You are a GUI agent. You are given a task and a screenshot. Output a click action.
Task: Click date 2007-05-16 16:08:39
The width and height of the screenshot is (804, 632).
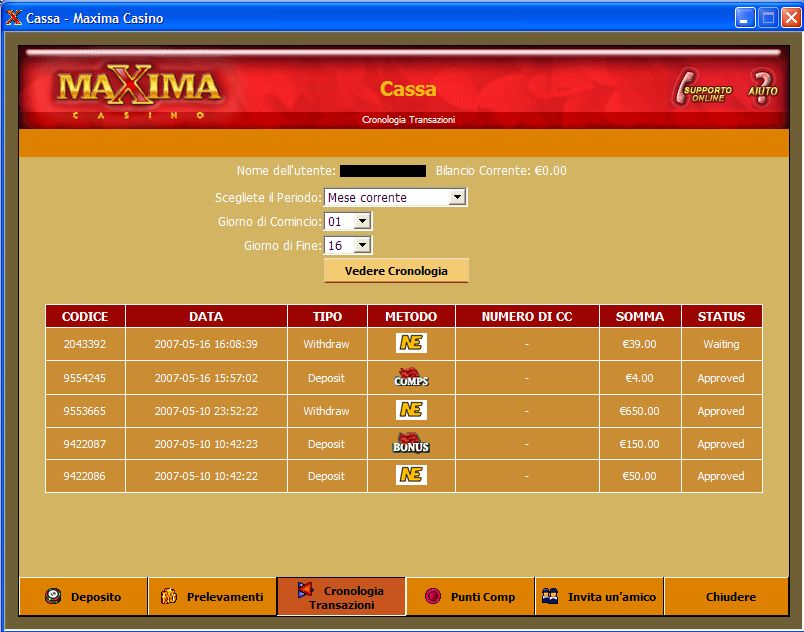206,344
